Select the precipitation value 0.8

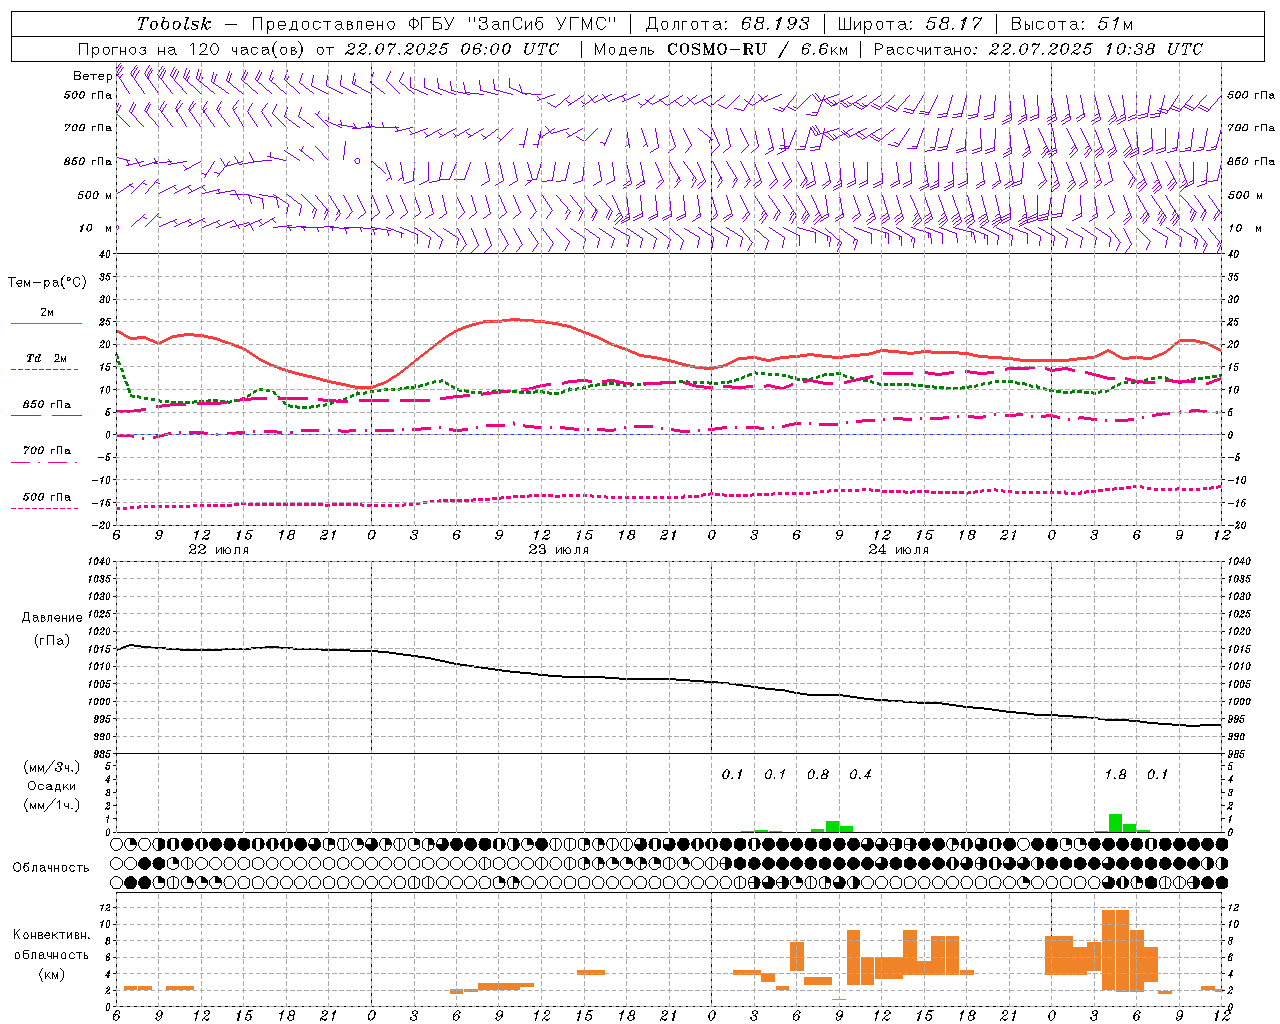(x=818, y=774)
